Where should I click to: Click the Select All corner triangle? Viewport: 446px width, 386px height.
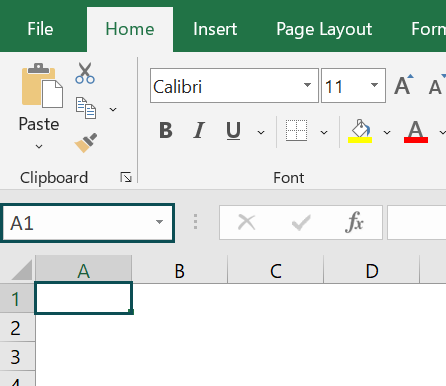click(22, 270)
